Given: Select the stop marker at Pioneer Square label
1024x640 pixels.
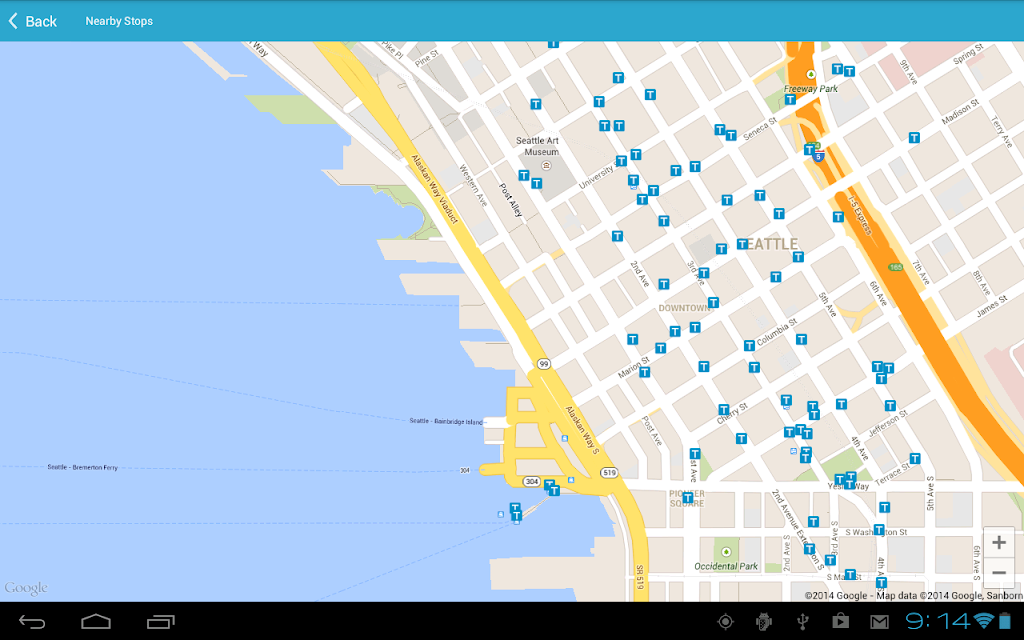Looking at the screenshot, I should click(688, 498).
